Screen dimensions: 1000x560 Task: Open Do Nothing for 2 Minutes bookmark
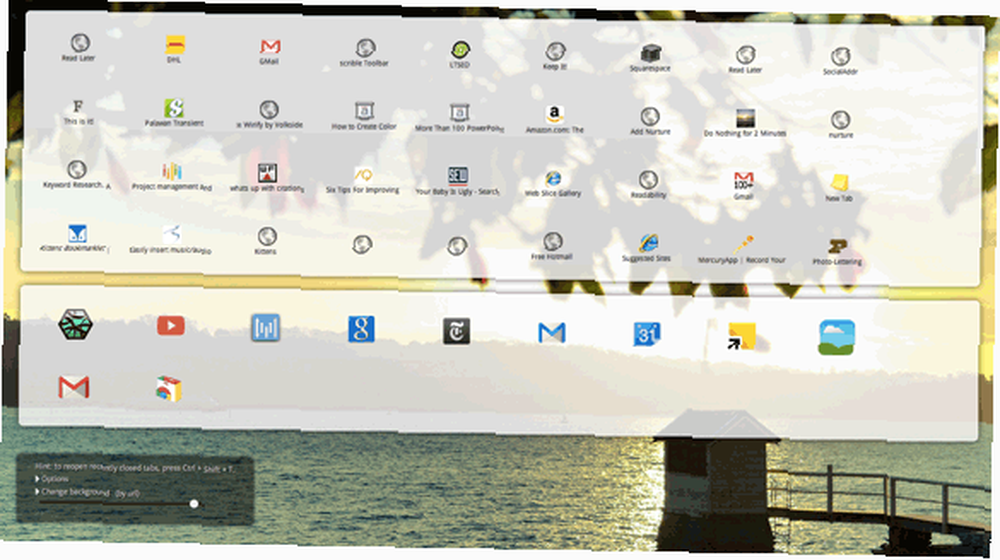(x=745, y=123)
